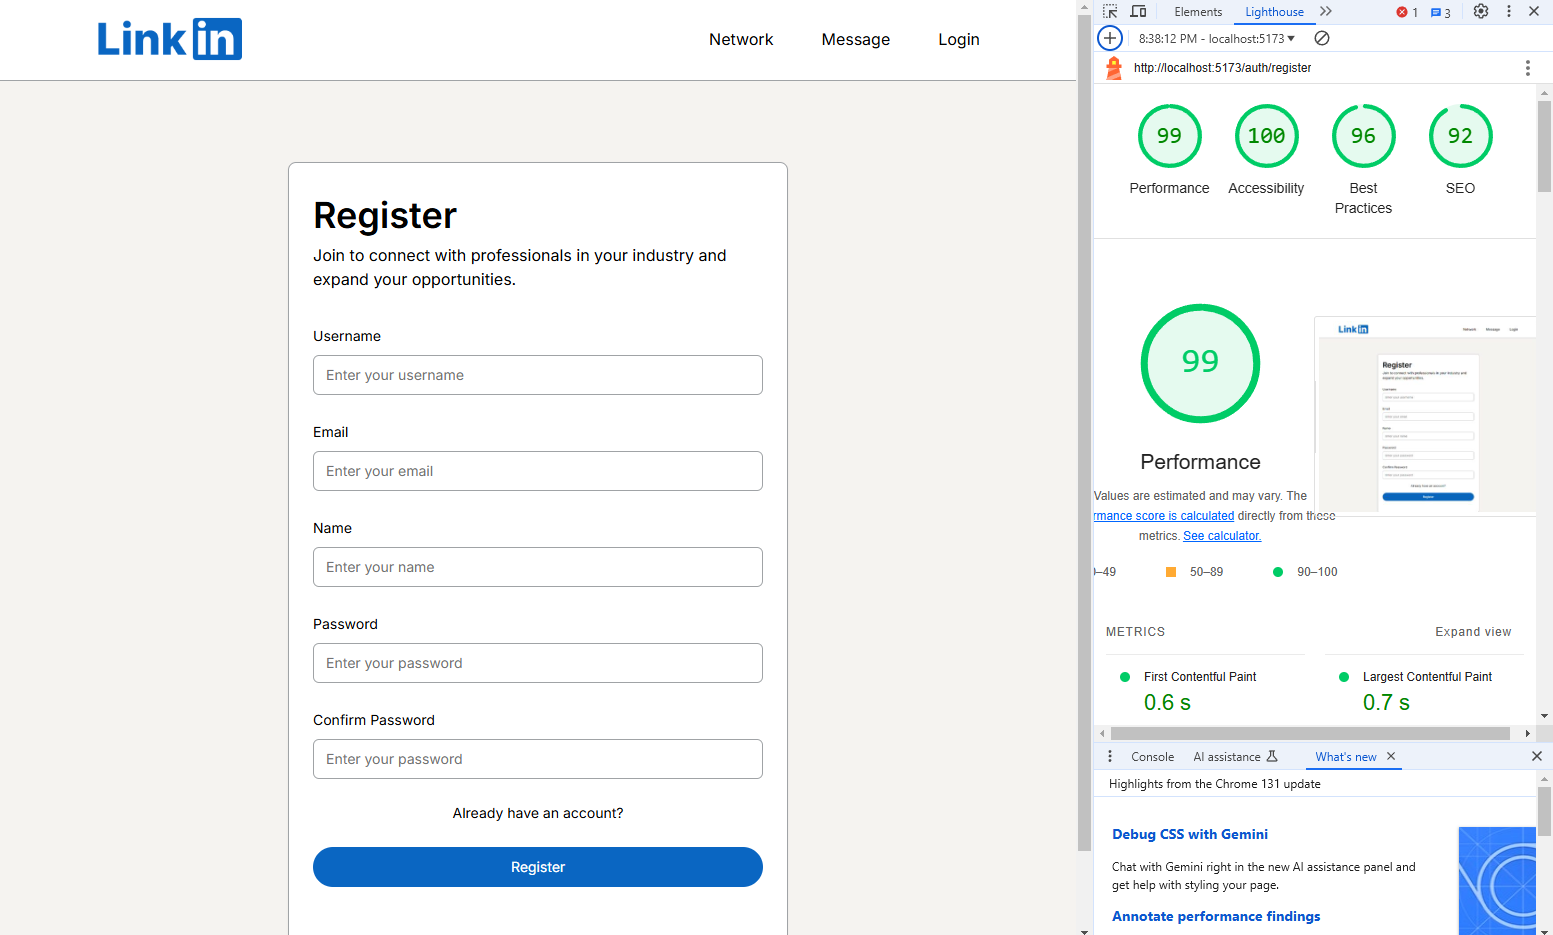The width and height of the screenshot is (1553, 935).
Task: Start a new Lighthouse report plus icon
Action: 1110,38
